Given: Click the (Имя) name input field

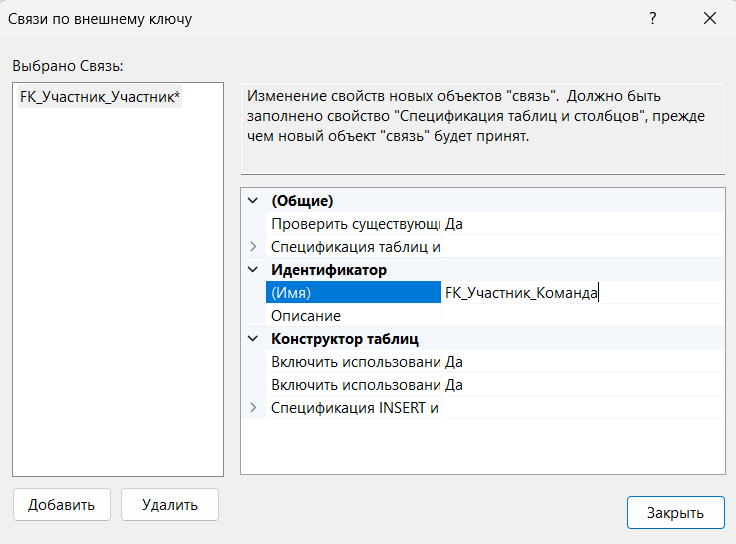Looking at the screenshot, I should pos(582,293).
